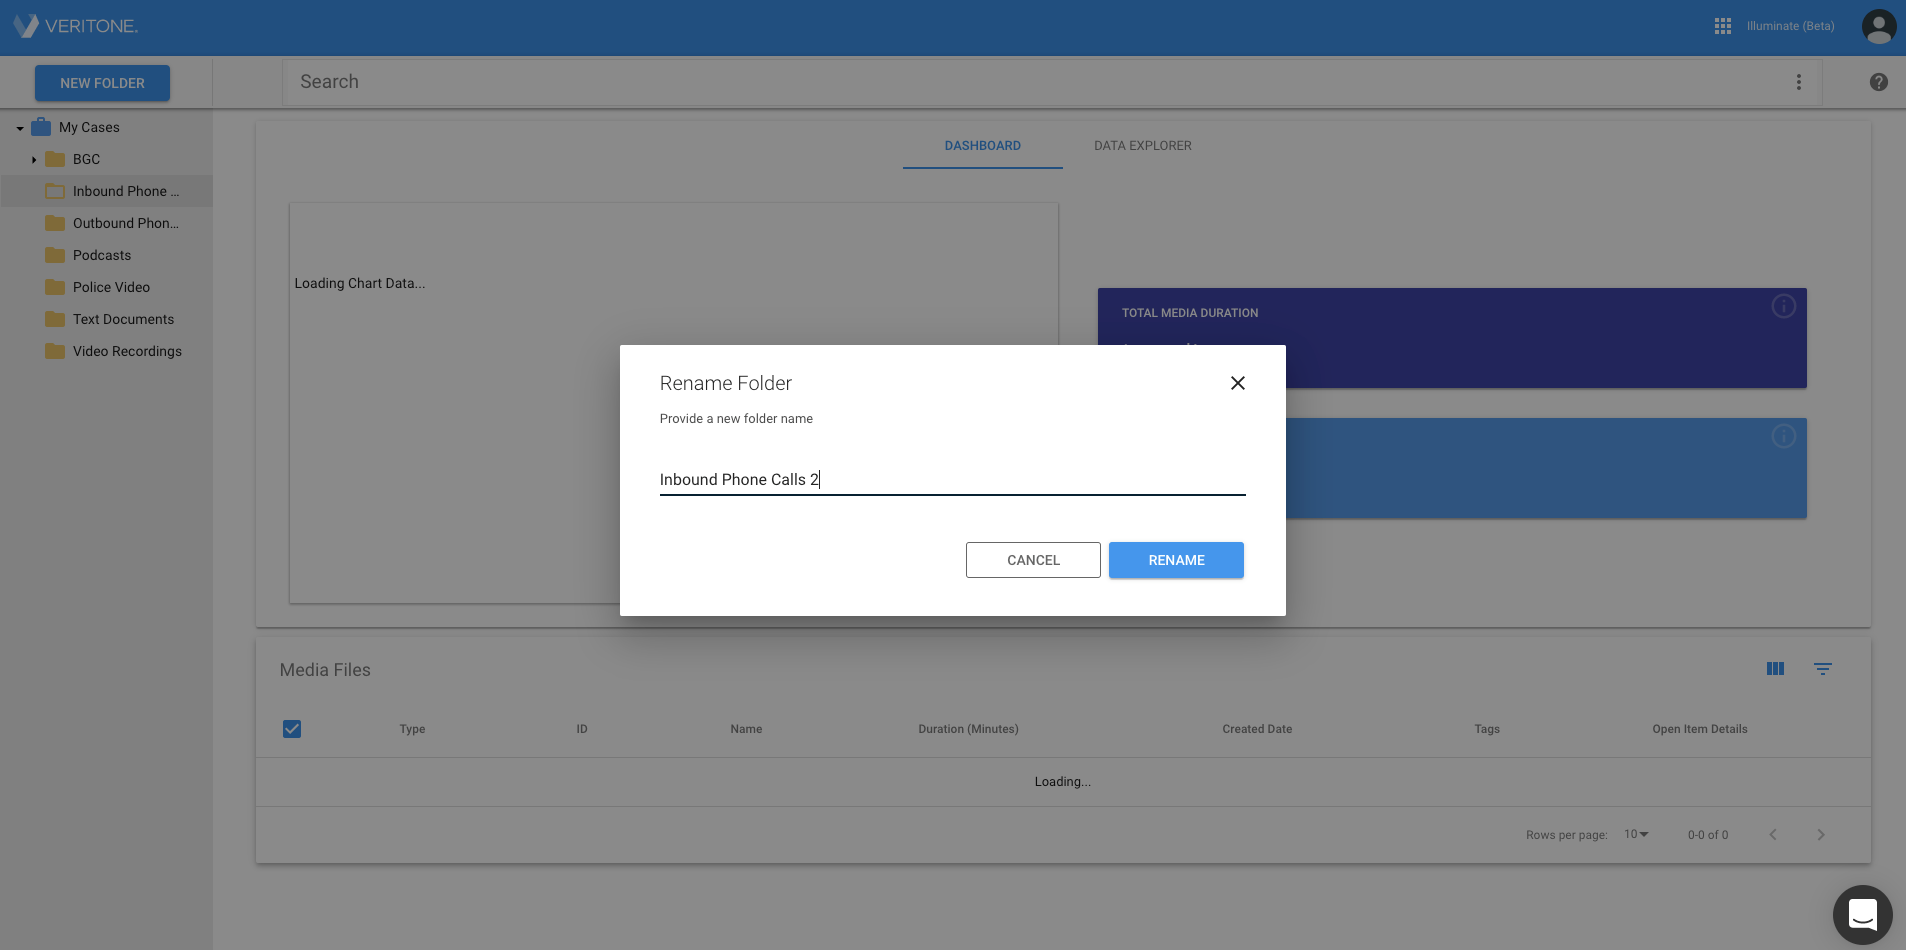Click the column settings icon in Media Files
Viewport: 1906px width, 950px height.
(1776, 668)
